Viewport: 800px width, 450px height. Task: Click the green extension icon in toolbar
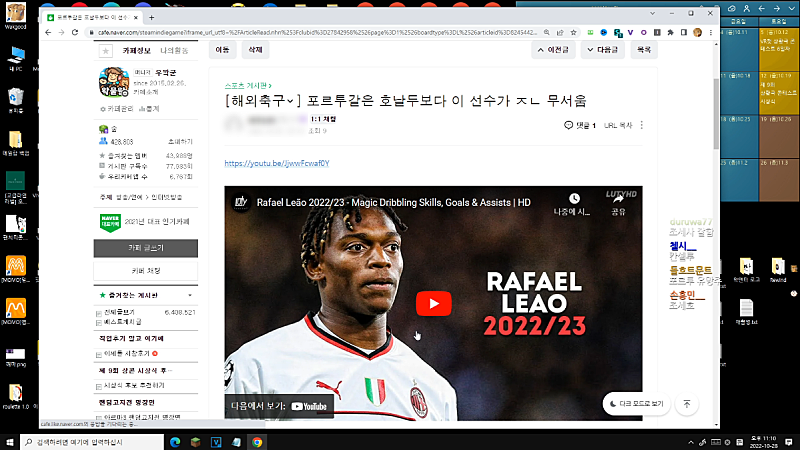[x=590, y=32]
